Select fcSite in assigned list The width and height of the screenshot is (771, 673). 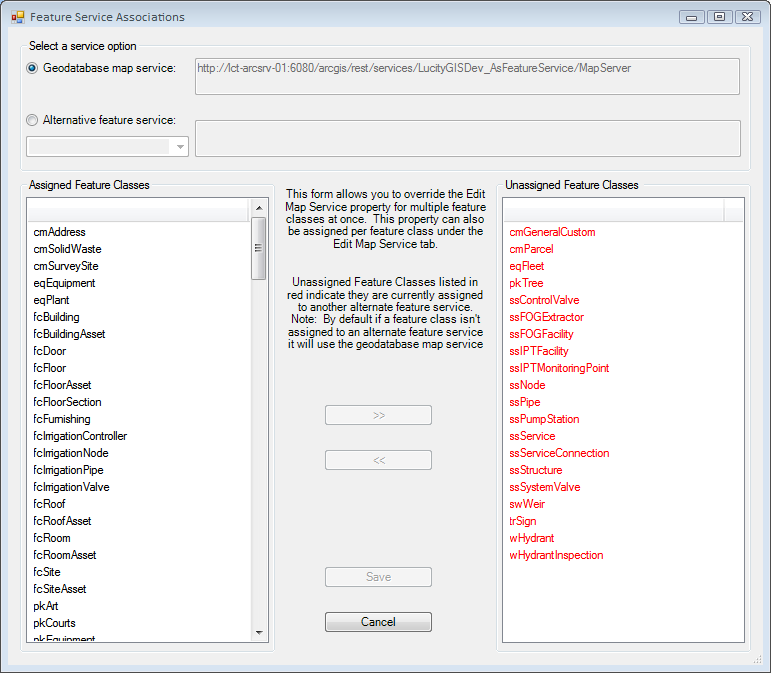coord(47,572)
